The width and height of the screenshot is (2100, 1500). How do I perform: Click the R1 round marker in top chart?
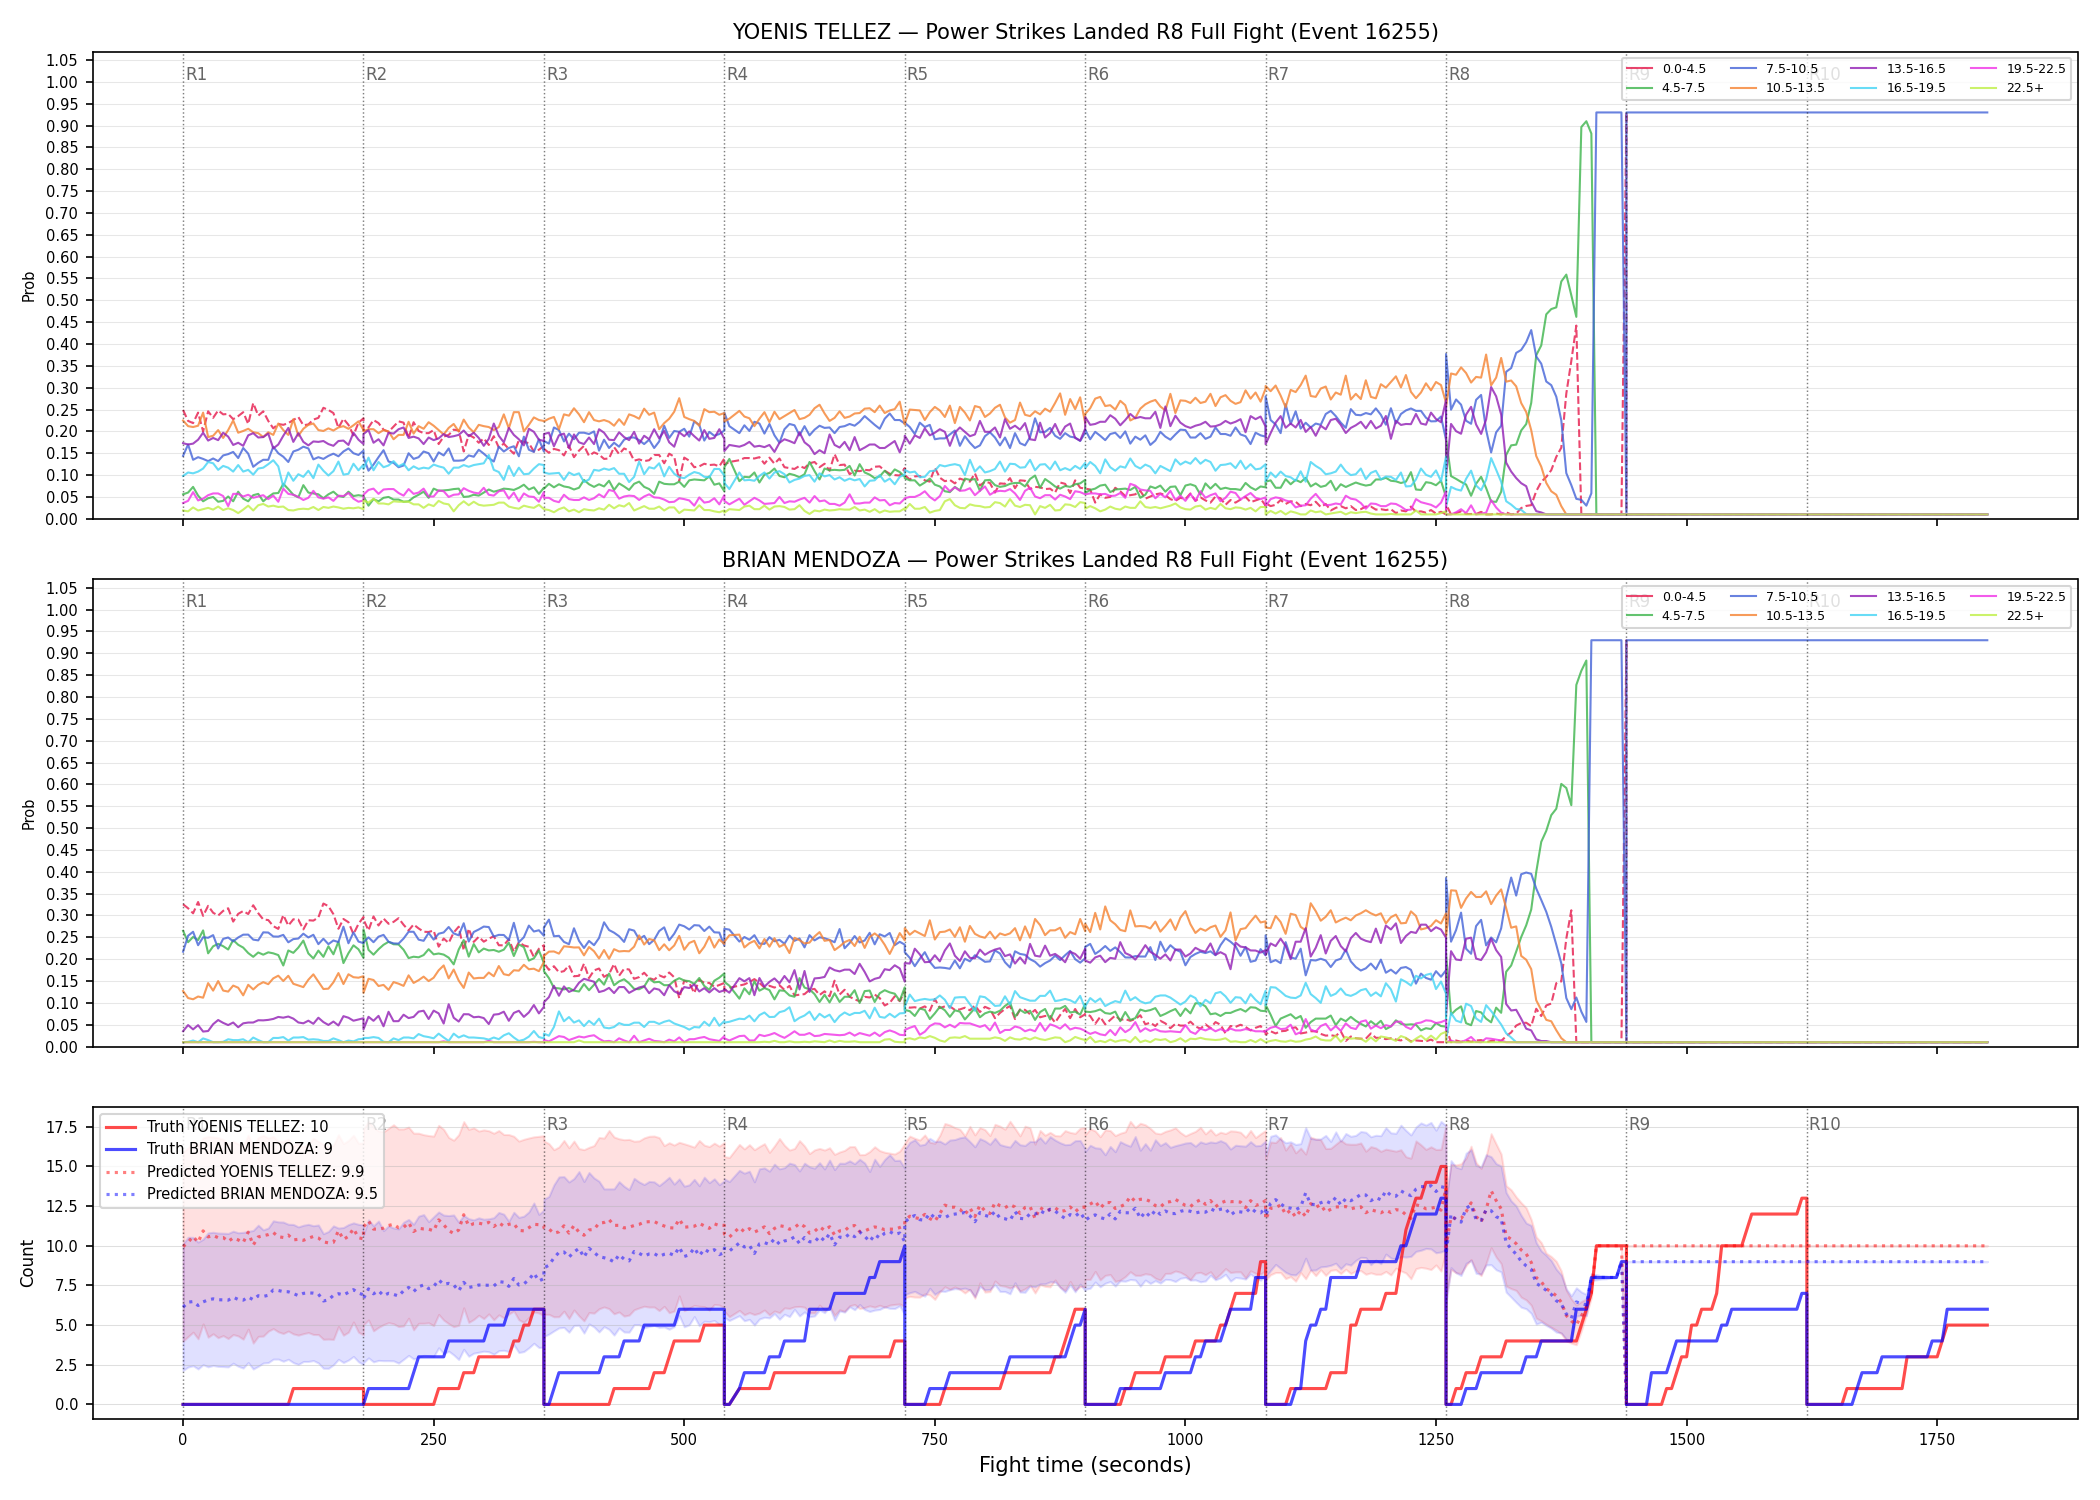tap(196, 74)
